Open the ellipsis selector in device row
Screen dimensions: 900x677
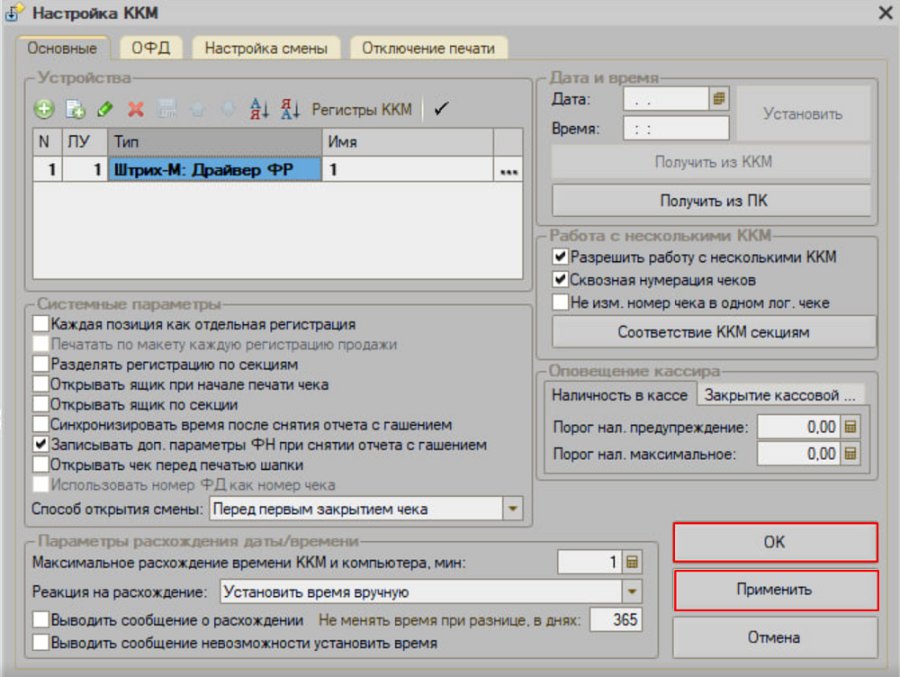(509, 170)
